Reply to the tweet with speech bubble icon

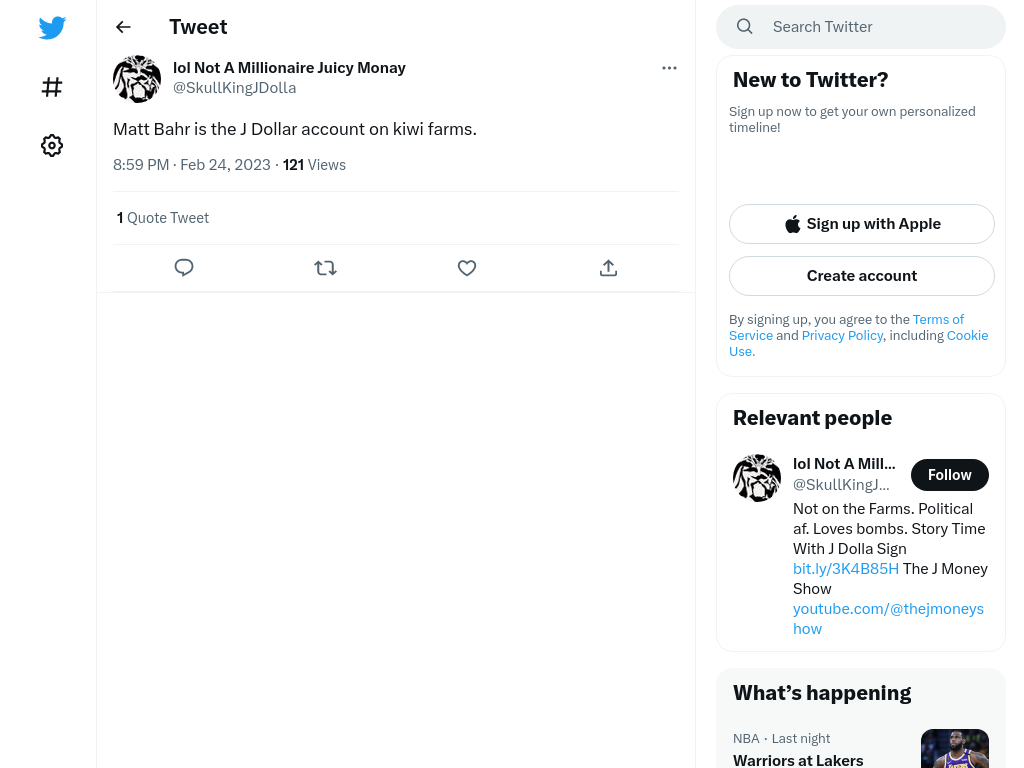click(184, 268)
